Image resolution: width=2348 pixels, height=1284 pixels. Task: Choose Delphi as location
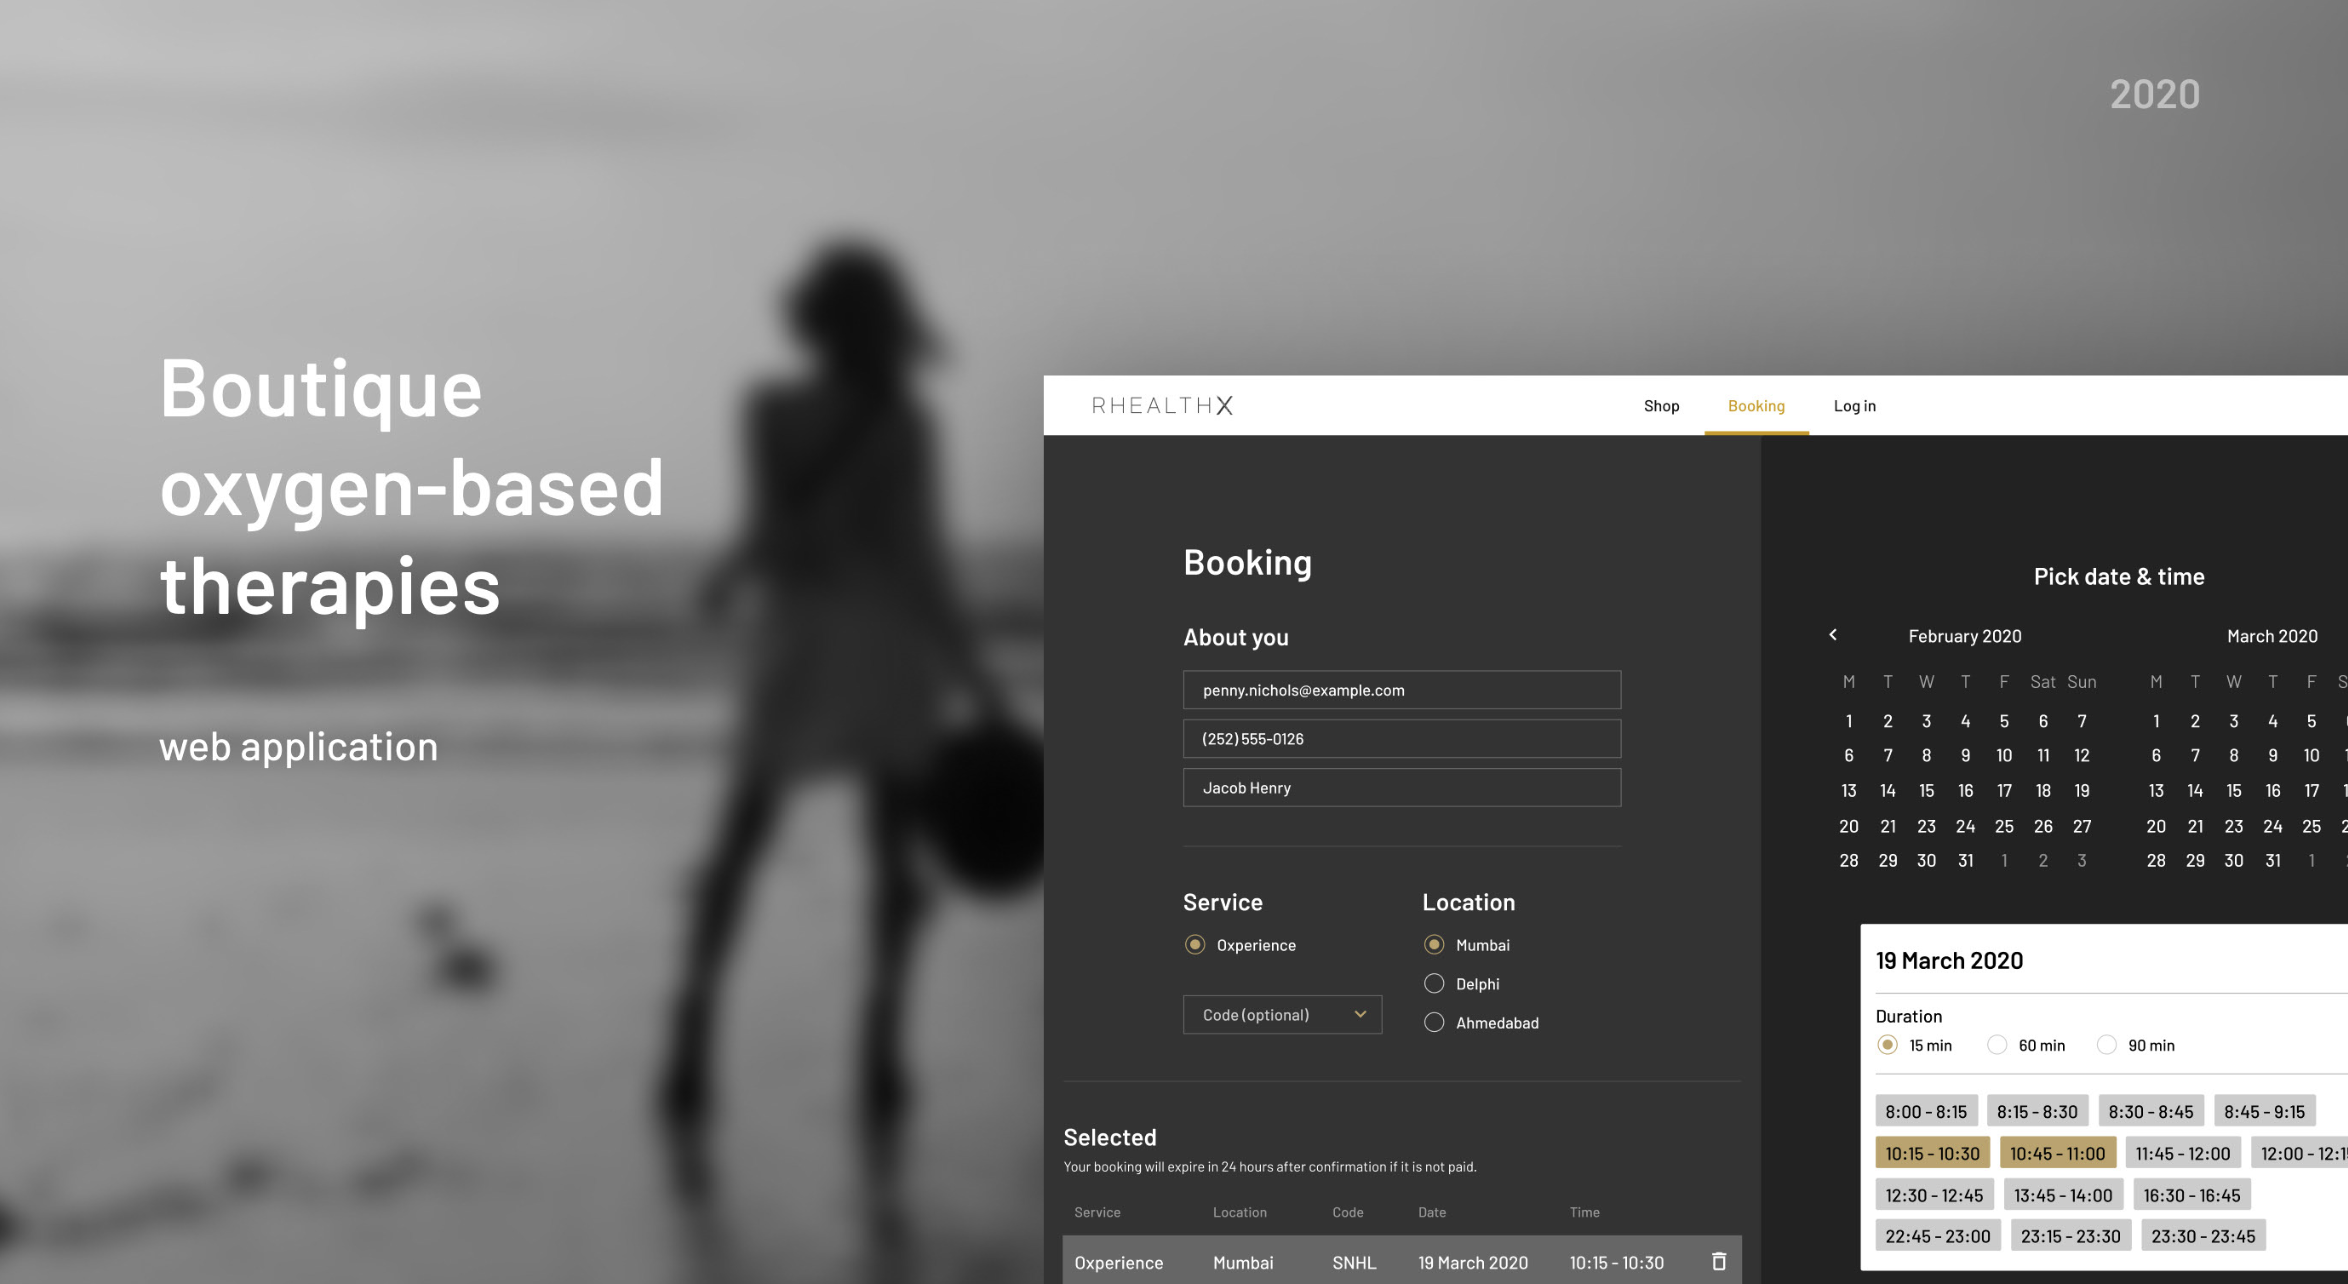point(1434,984)
